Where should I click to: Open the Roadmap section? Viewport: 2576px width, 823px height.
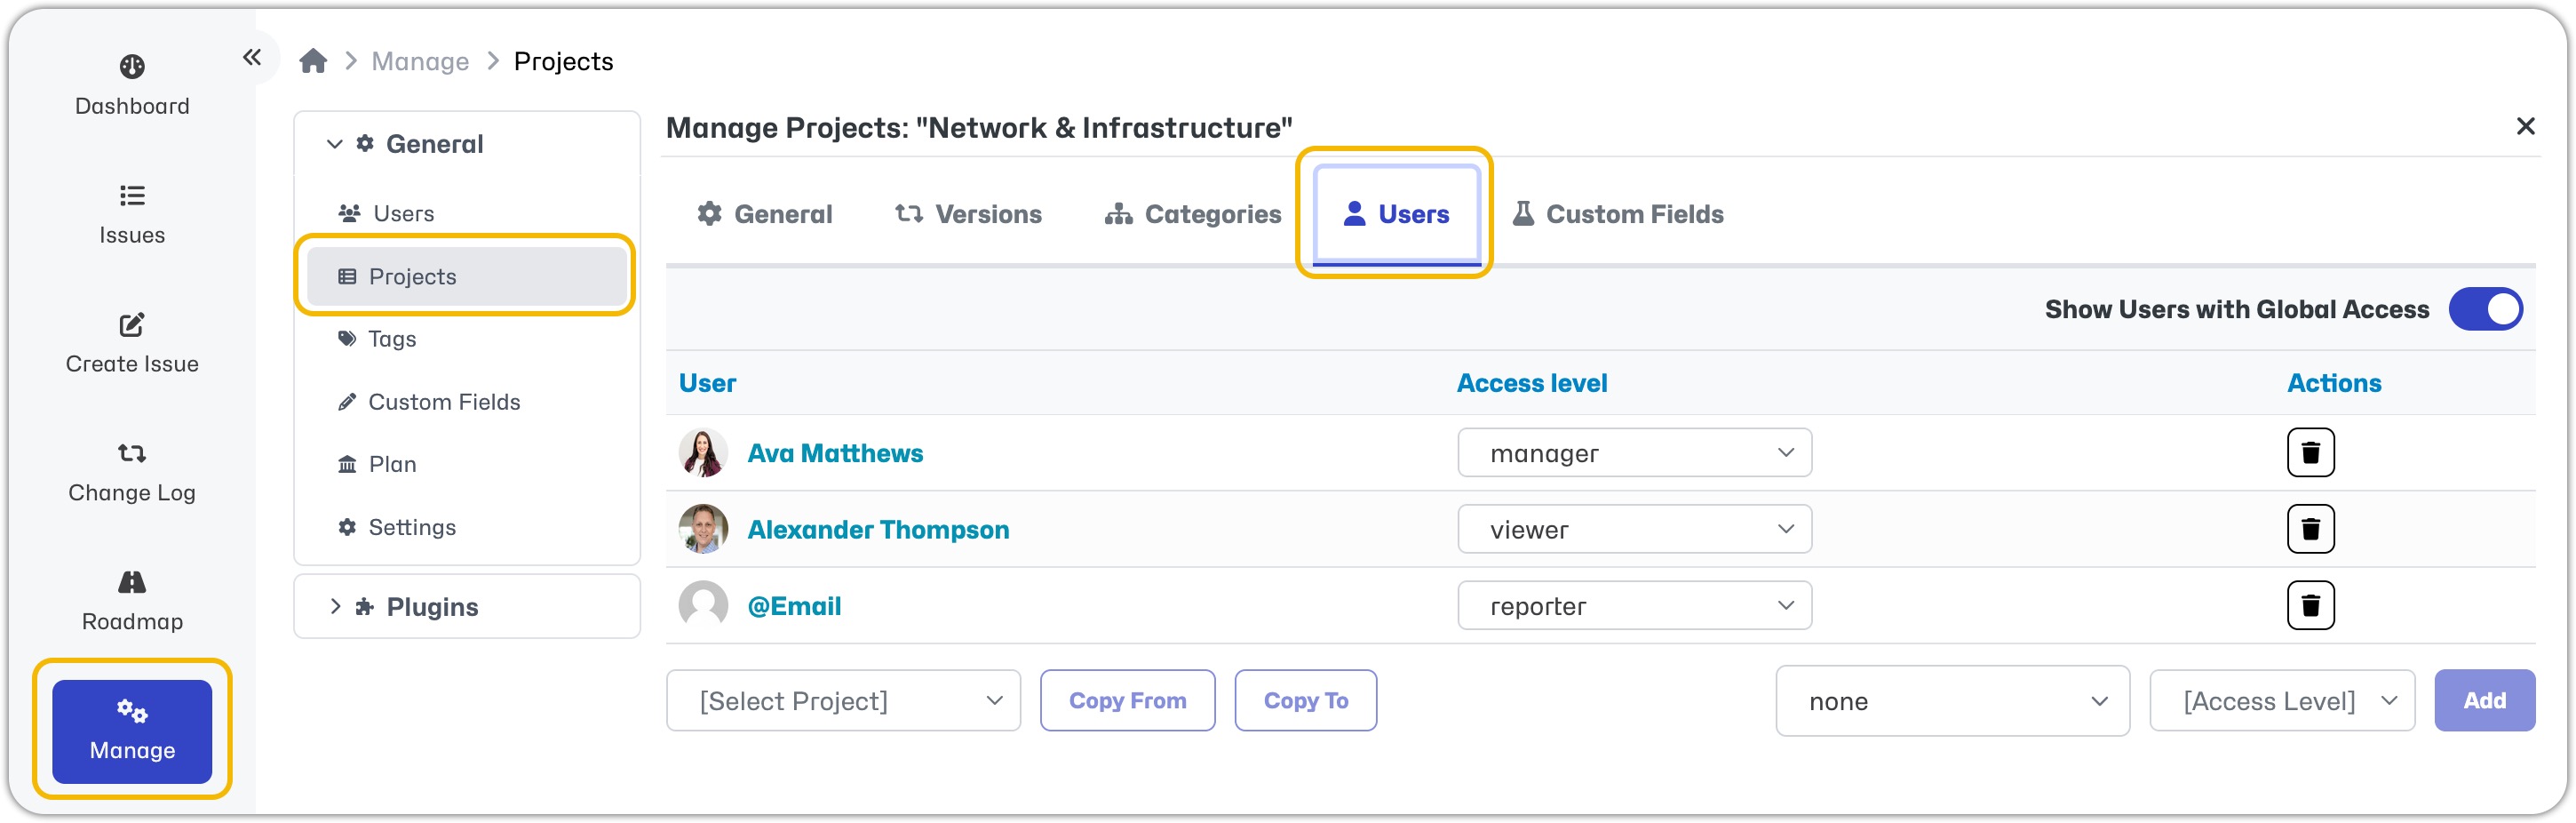(132, 602)
